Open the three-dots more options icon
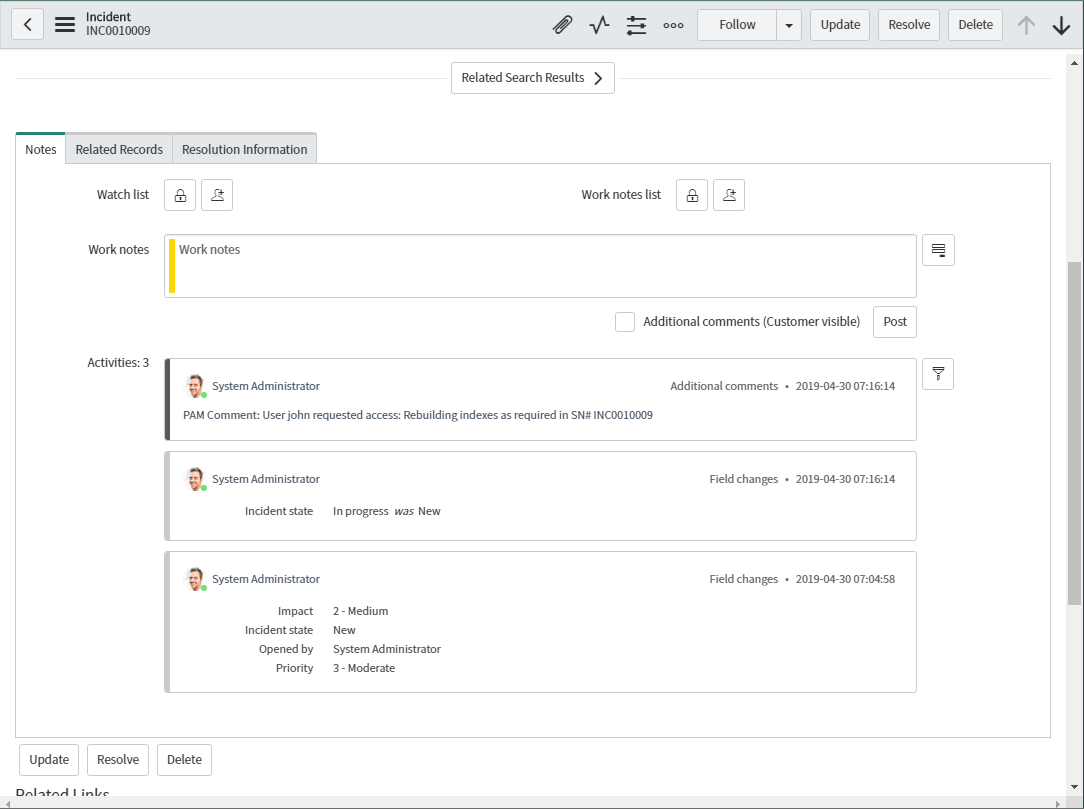 (673, 25)
